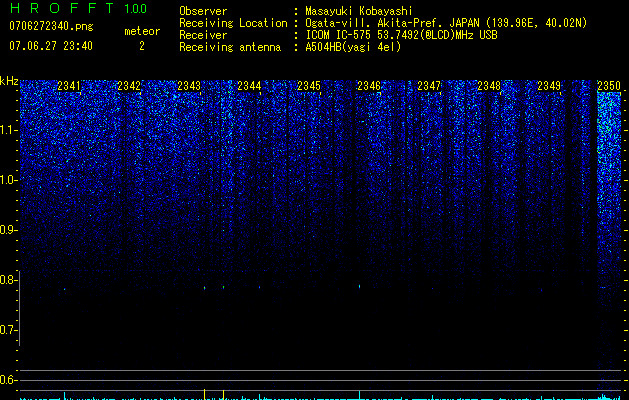Click the meteor count value 2

coord(142,46)
